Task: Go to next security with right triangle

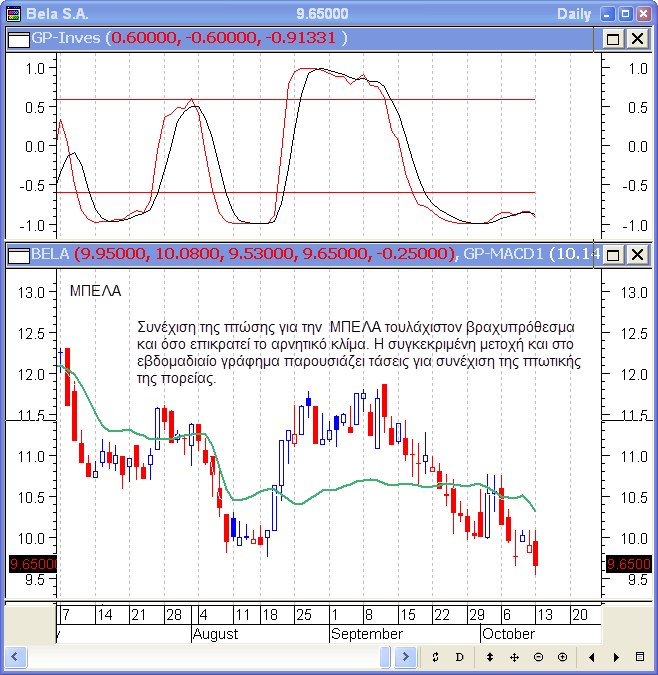Action: click(616, 657)
